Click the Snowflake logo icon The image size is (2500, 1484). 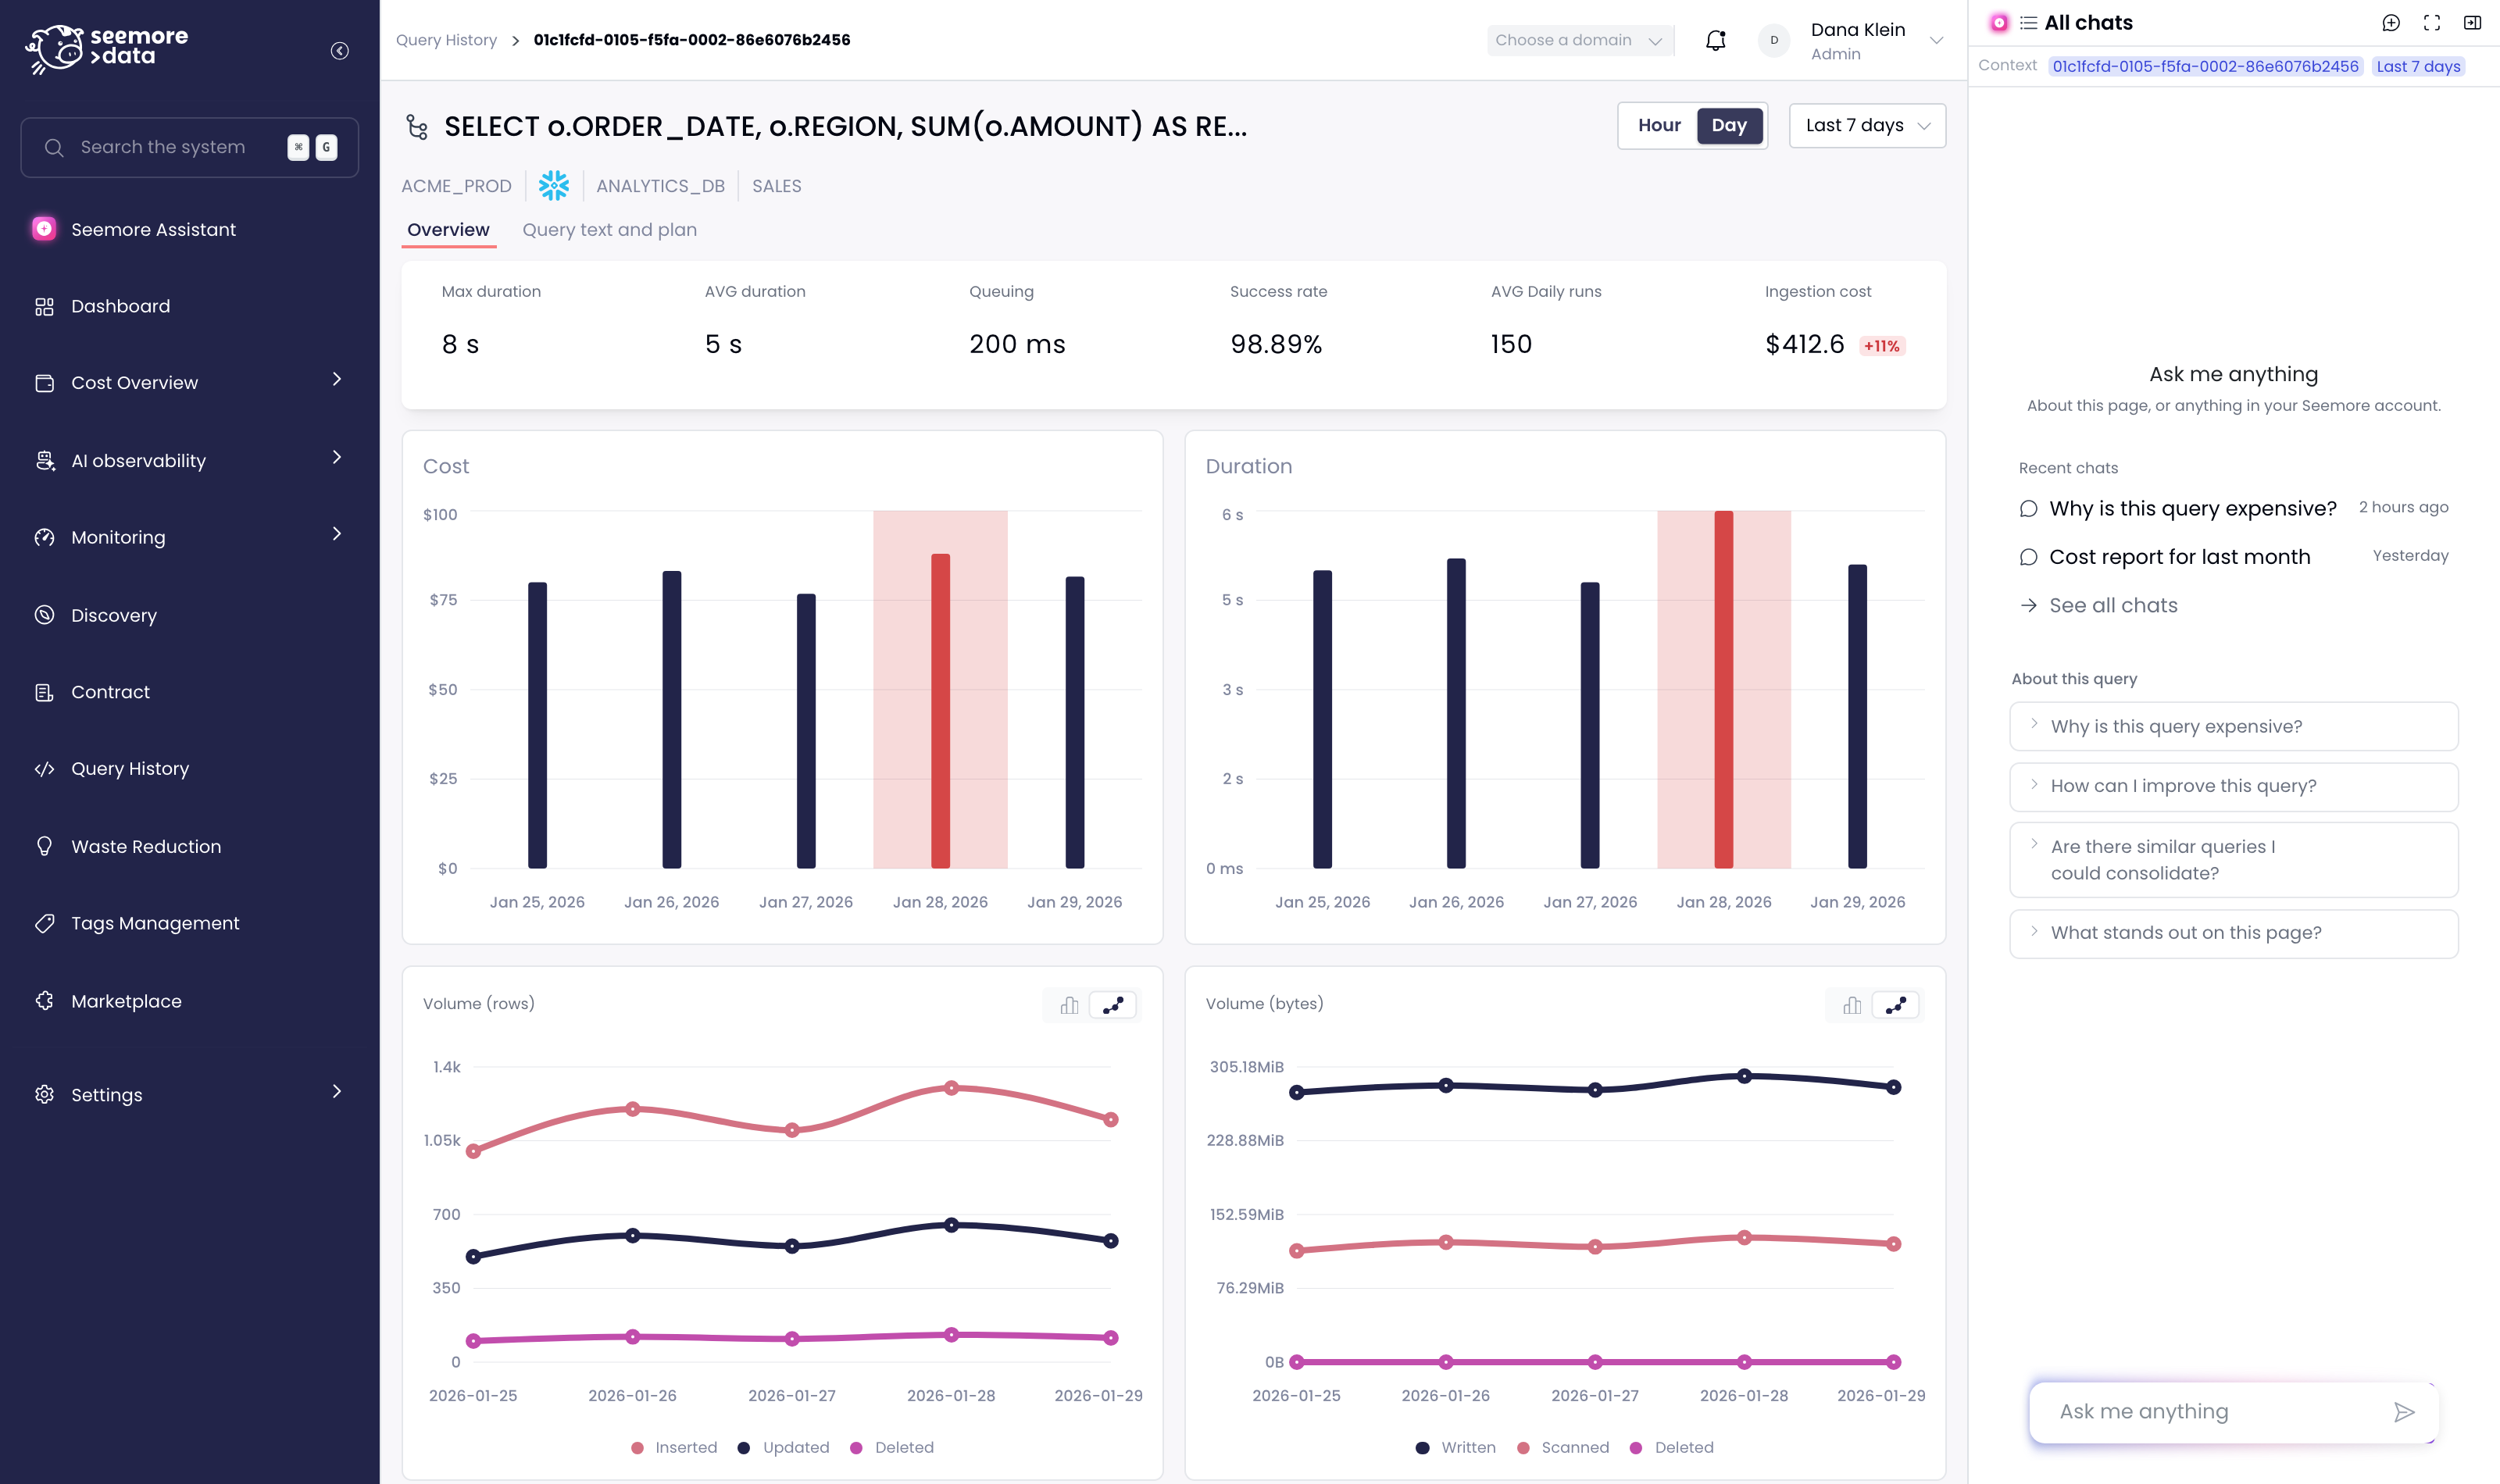[554, 185]
